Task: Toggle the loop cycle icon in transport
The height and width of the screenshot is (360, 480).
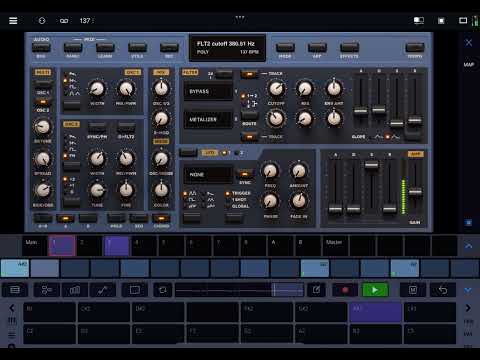Action: [163, 290]
